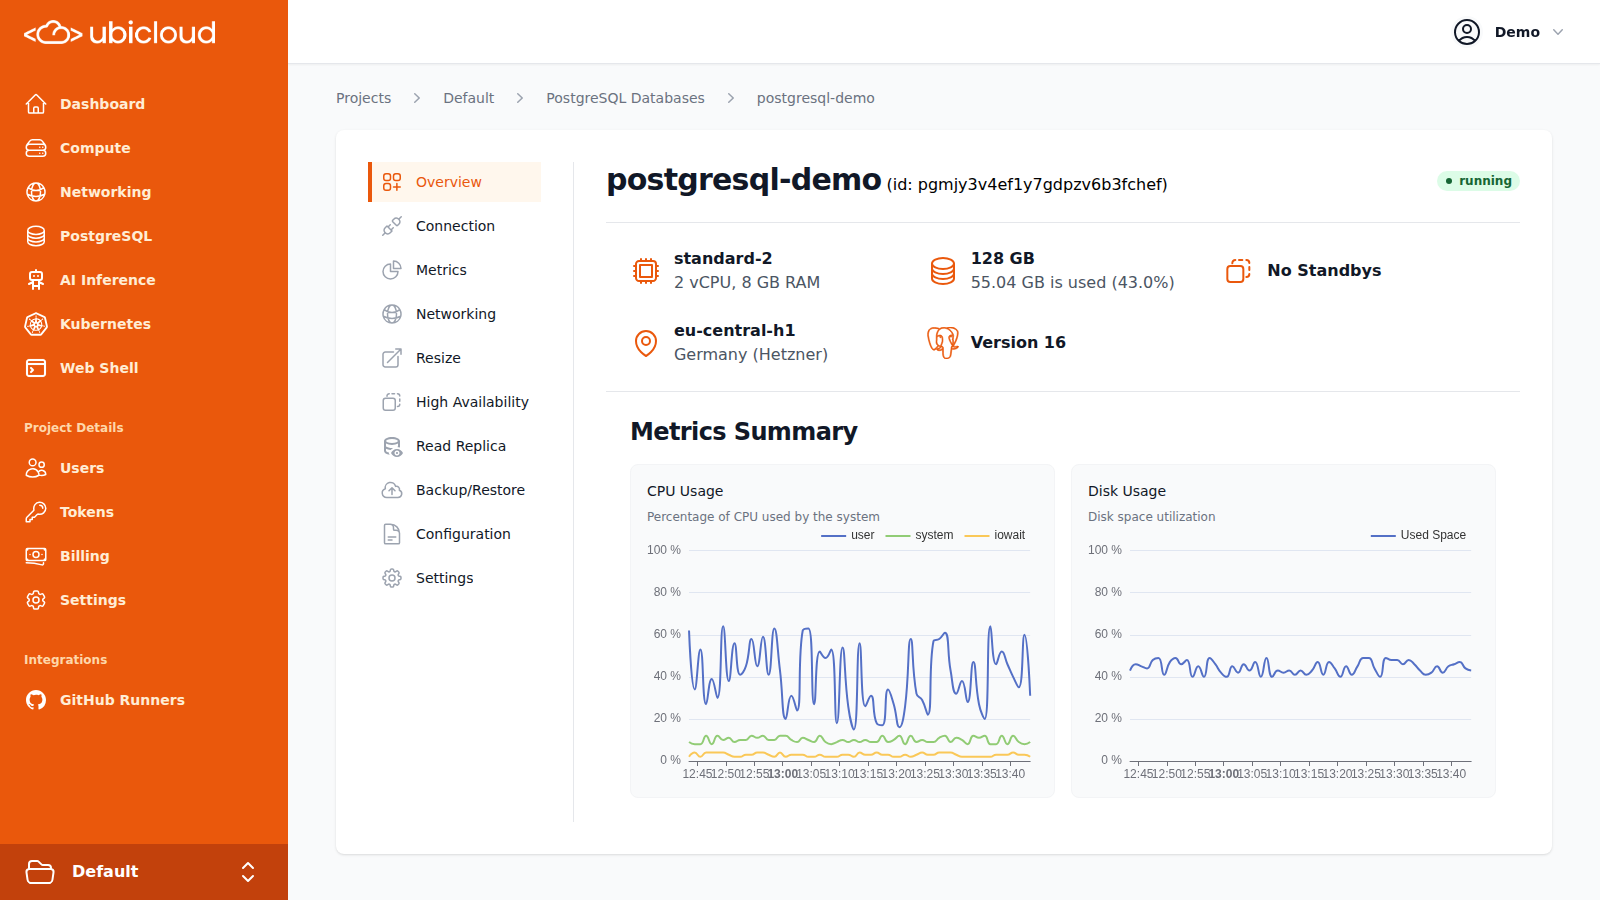This screenshot has width=1600, height=900.
Task: Open the Backup/Restore tab
Action: pyautogui.click(x=455, y=490)
